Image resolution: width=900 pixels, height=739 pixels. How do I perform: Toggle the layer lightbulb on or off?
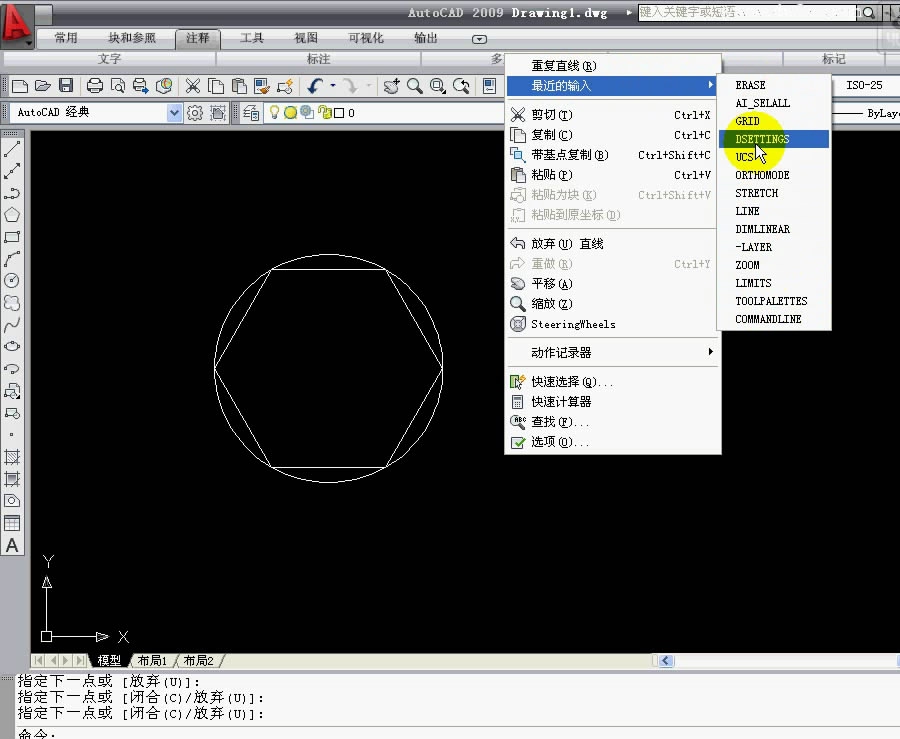272,112
